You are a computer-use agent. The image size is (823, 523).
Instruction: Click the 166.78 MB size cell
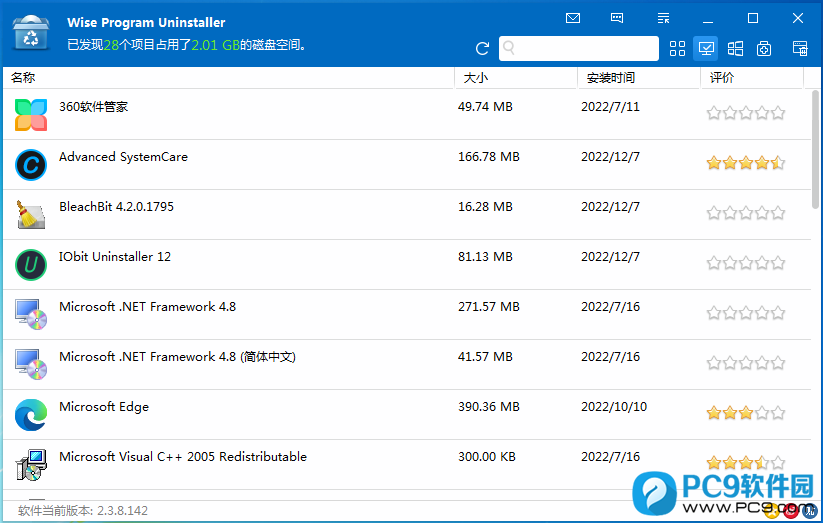489,156
